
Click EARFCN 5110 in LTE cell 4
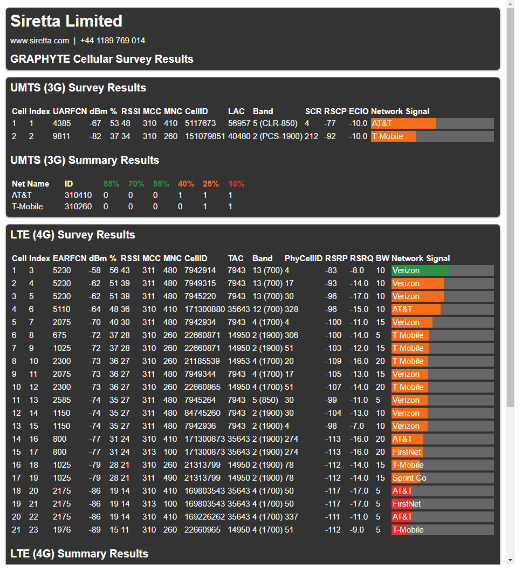[62, 309]
